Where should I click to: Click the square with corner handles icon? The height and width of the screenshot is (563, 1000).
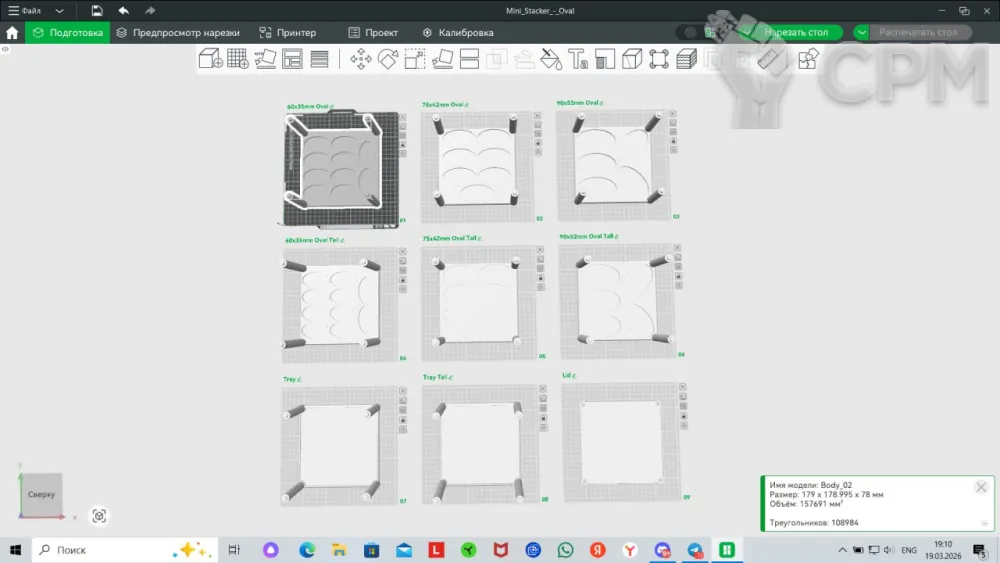pos(659,59)
